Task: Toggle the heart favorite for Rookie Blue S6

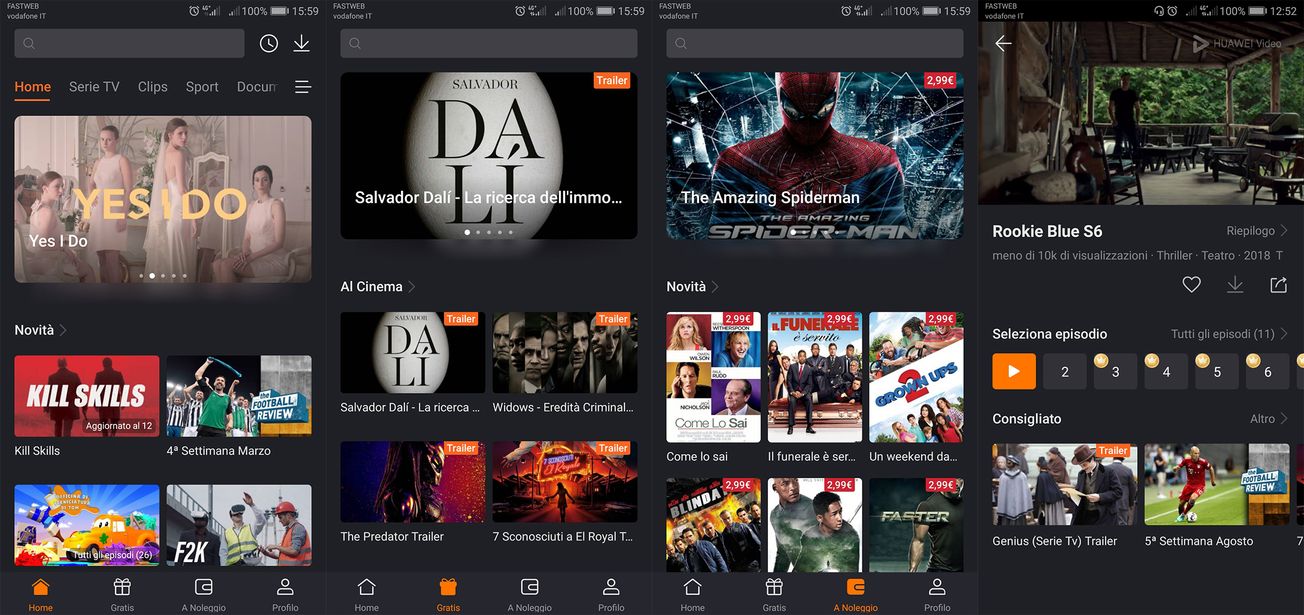Action: [x=1191, y=285]
